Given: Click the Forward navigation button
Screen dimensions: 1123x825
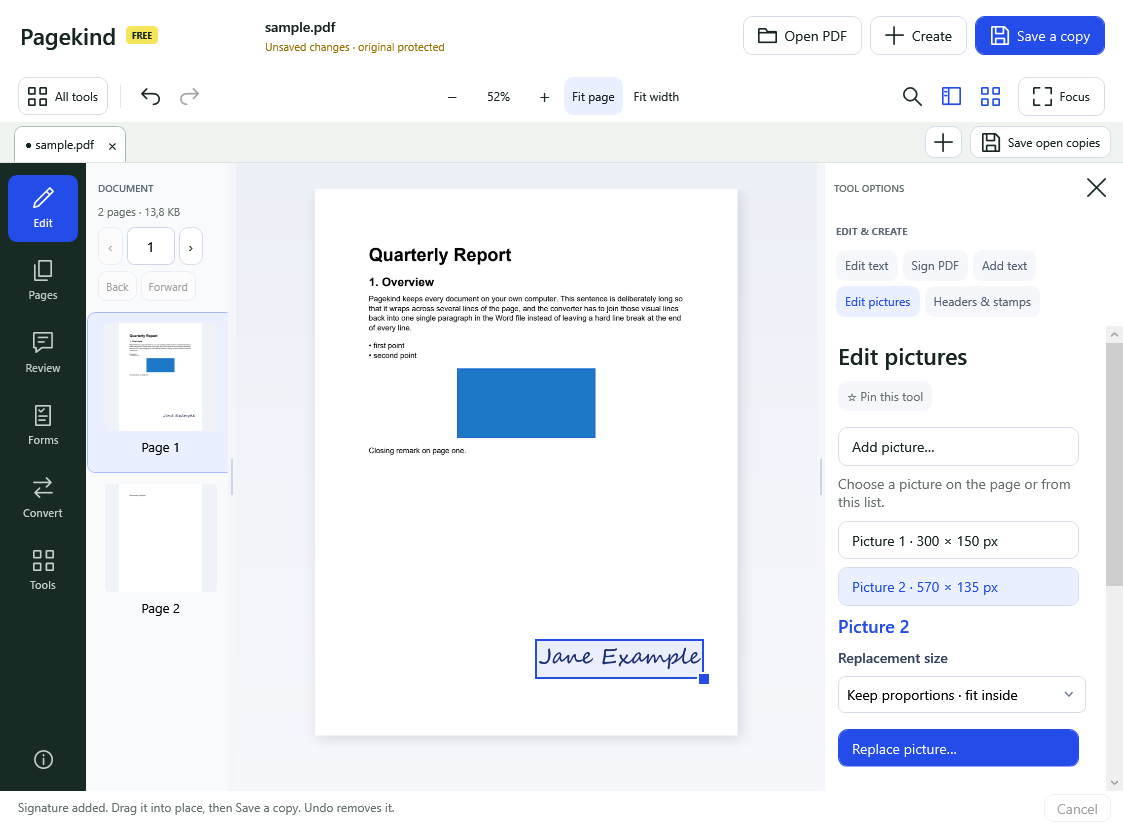Looking at the screenshot, I should (168, 286).
